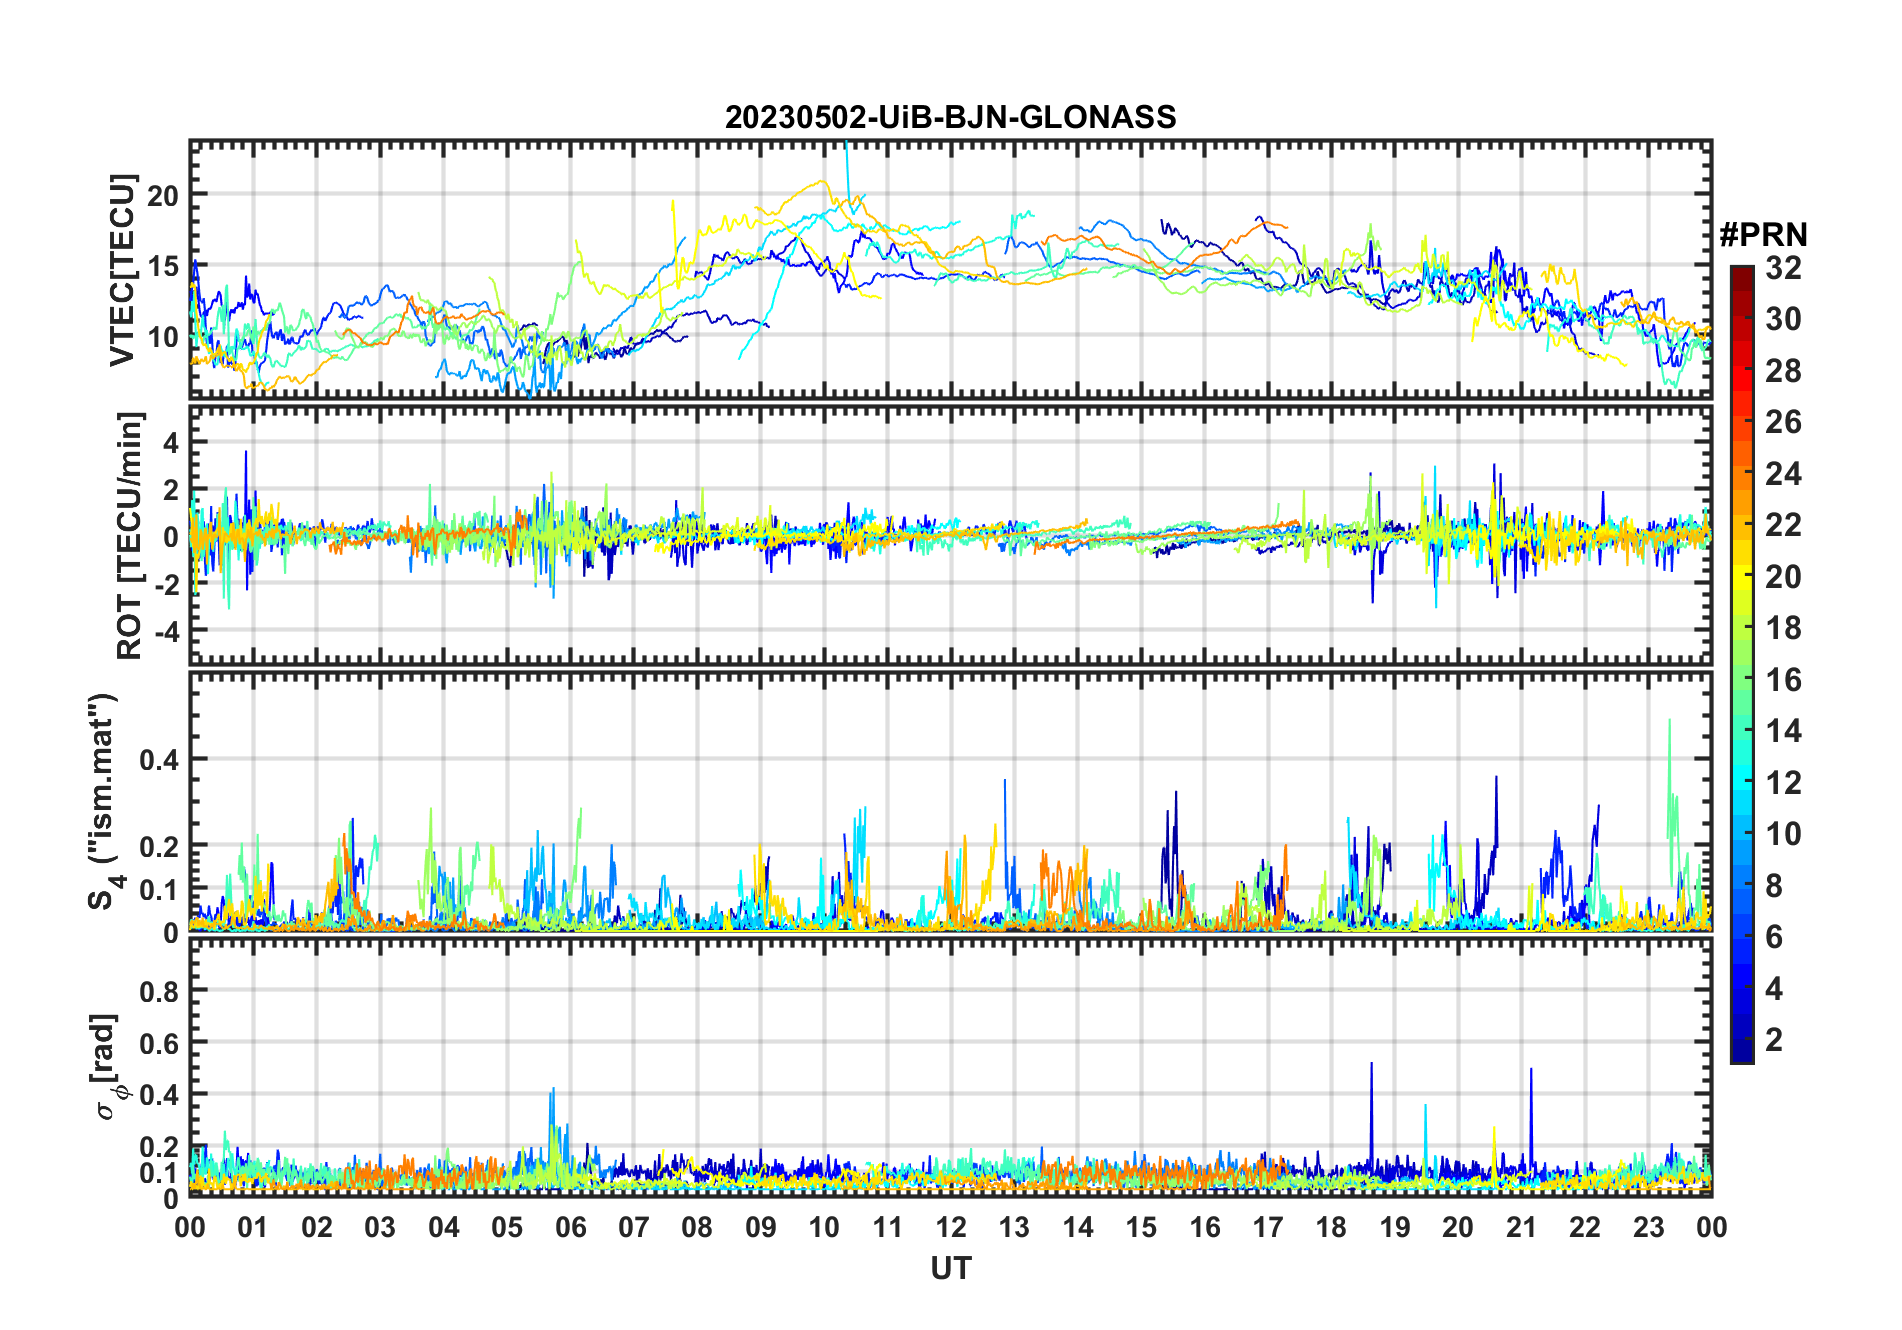This screenshot has width=1902, height=1330.
Task: Click the 06 hour tick on the UT axis
Action: 570,1227
